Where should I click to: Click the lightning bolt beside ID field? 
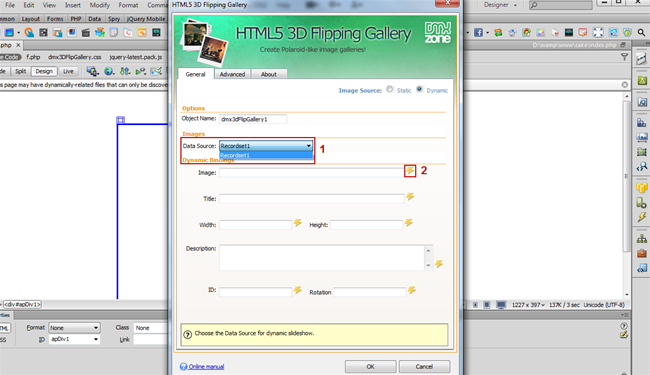(298, 290)
